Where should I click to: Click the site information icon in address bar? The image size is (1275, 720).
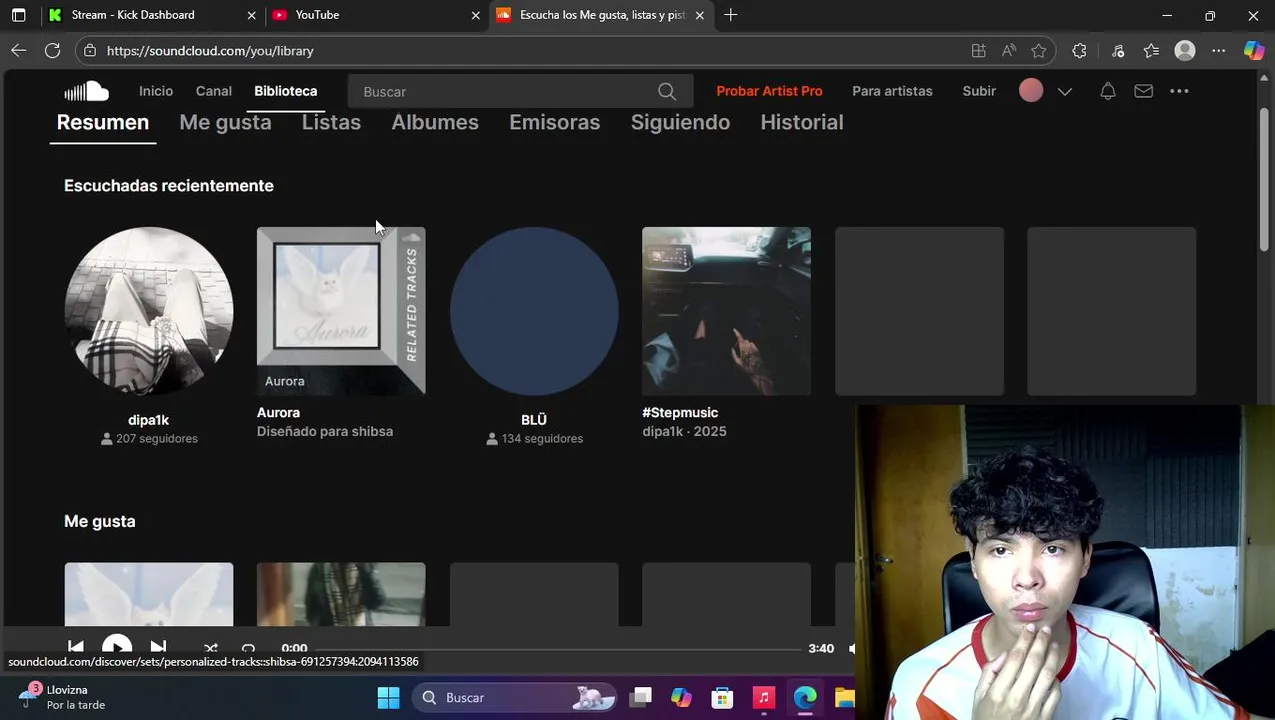pyautogui.click(x=90, y=50)
